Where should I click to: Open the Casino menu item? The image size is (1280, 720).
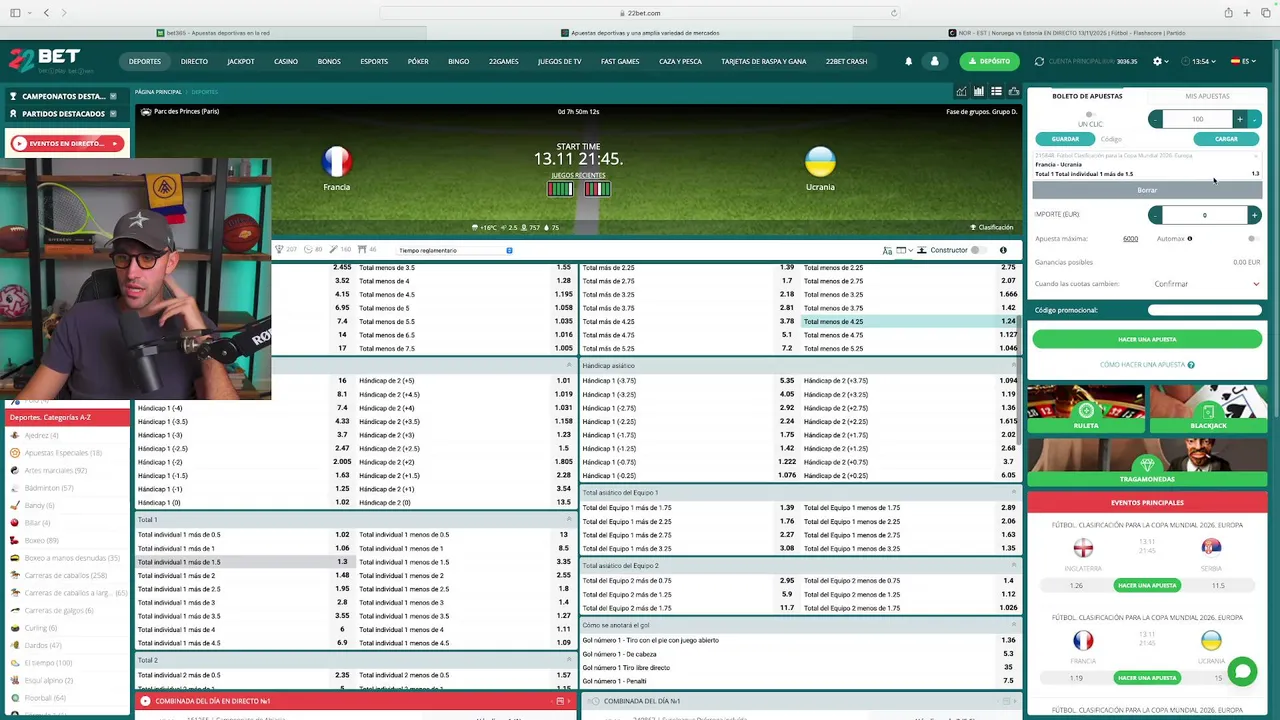(x=286, y=61)
